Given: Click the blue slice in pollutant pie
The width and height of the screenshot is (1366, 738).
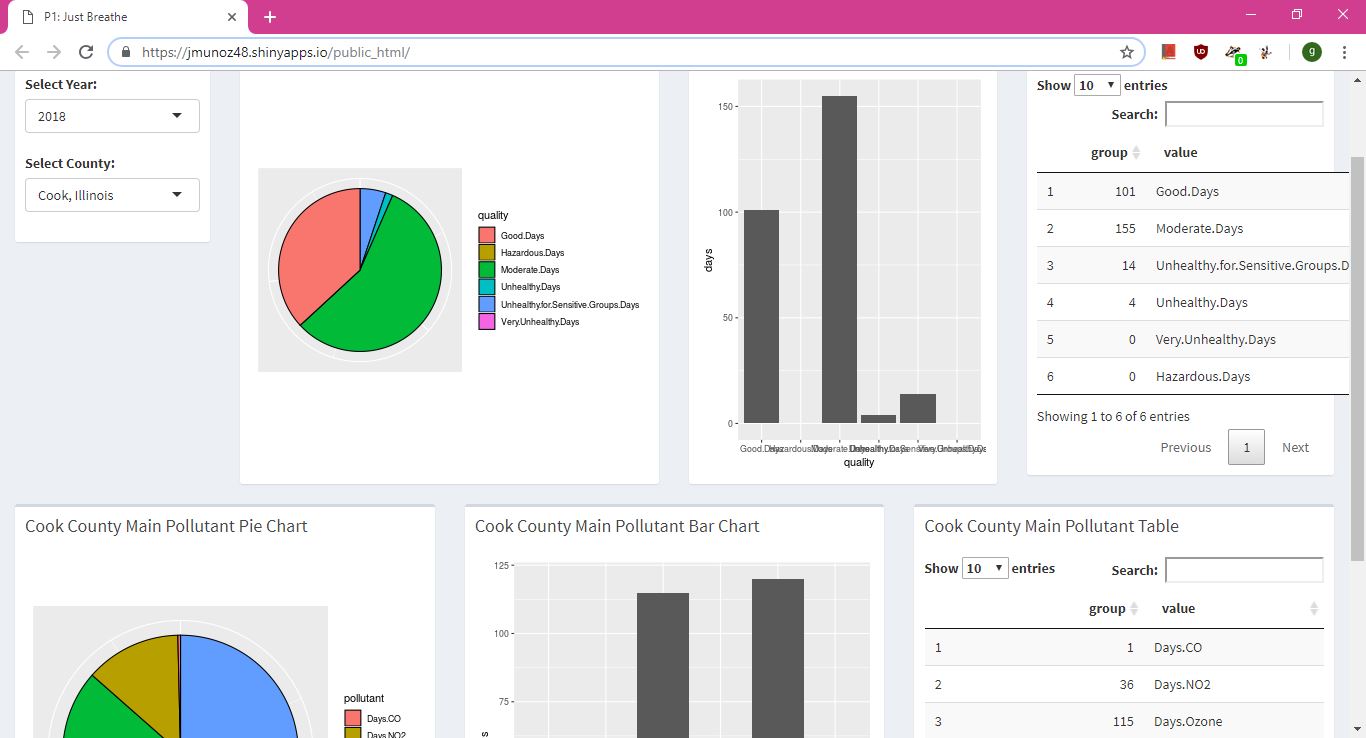Looking at the screenshot, I should tap(238, 686).
